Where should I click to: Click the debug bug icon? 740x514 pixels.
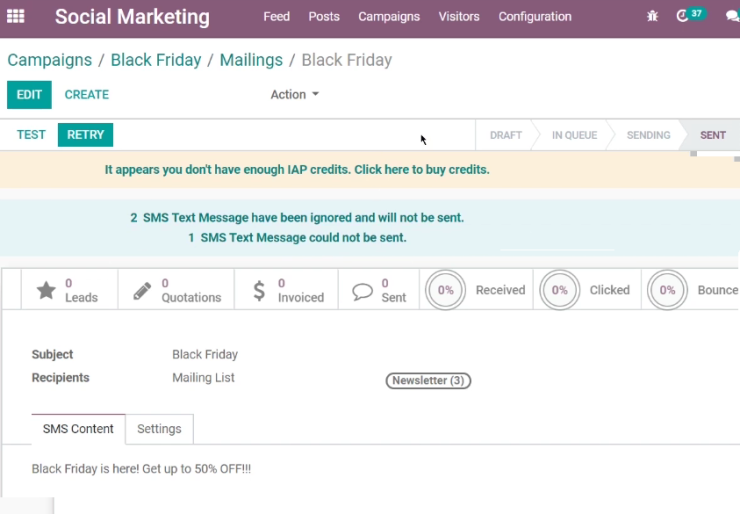(652, 17)
